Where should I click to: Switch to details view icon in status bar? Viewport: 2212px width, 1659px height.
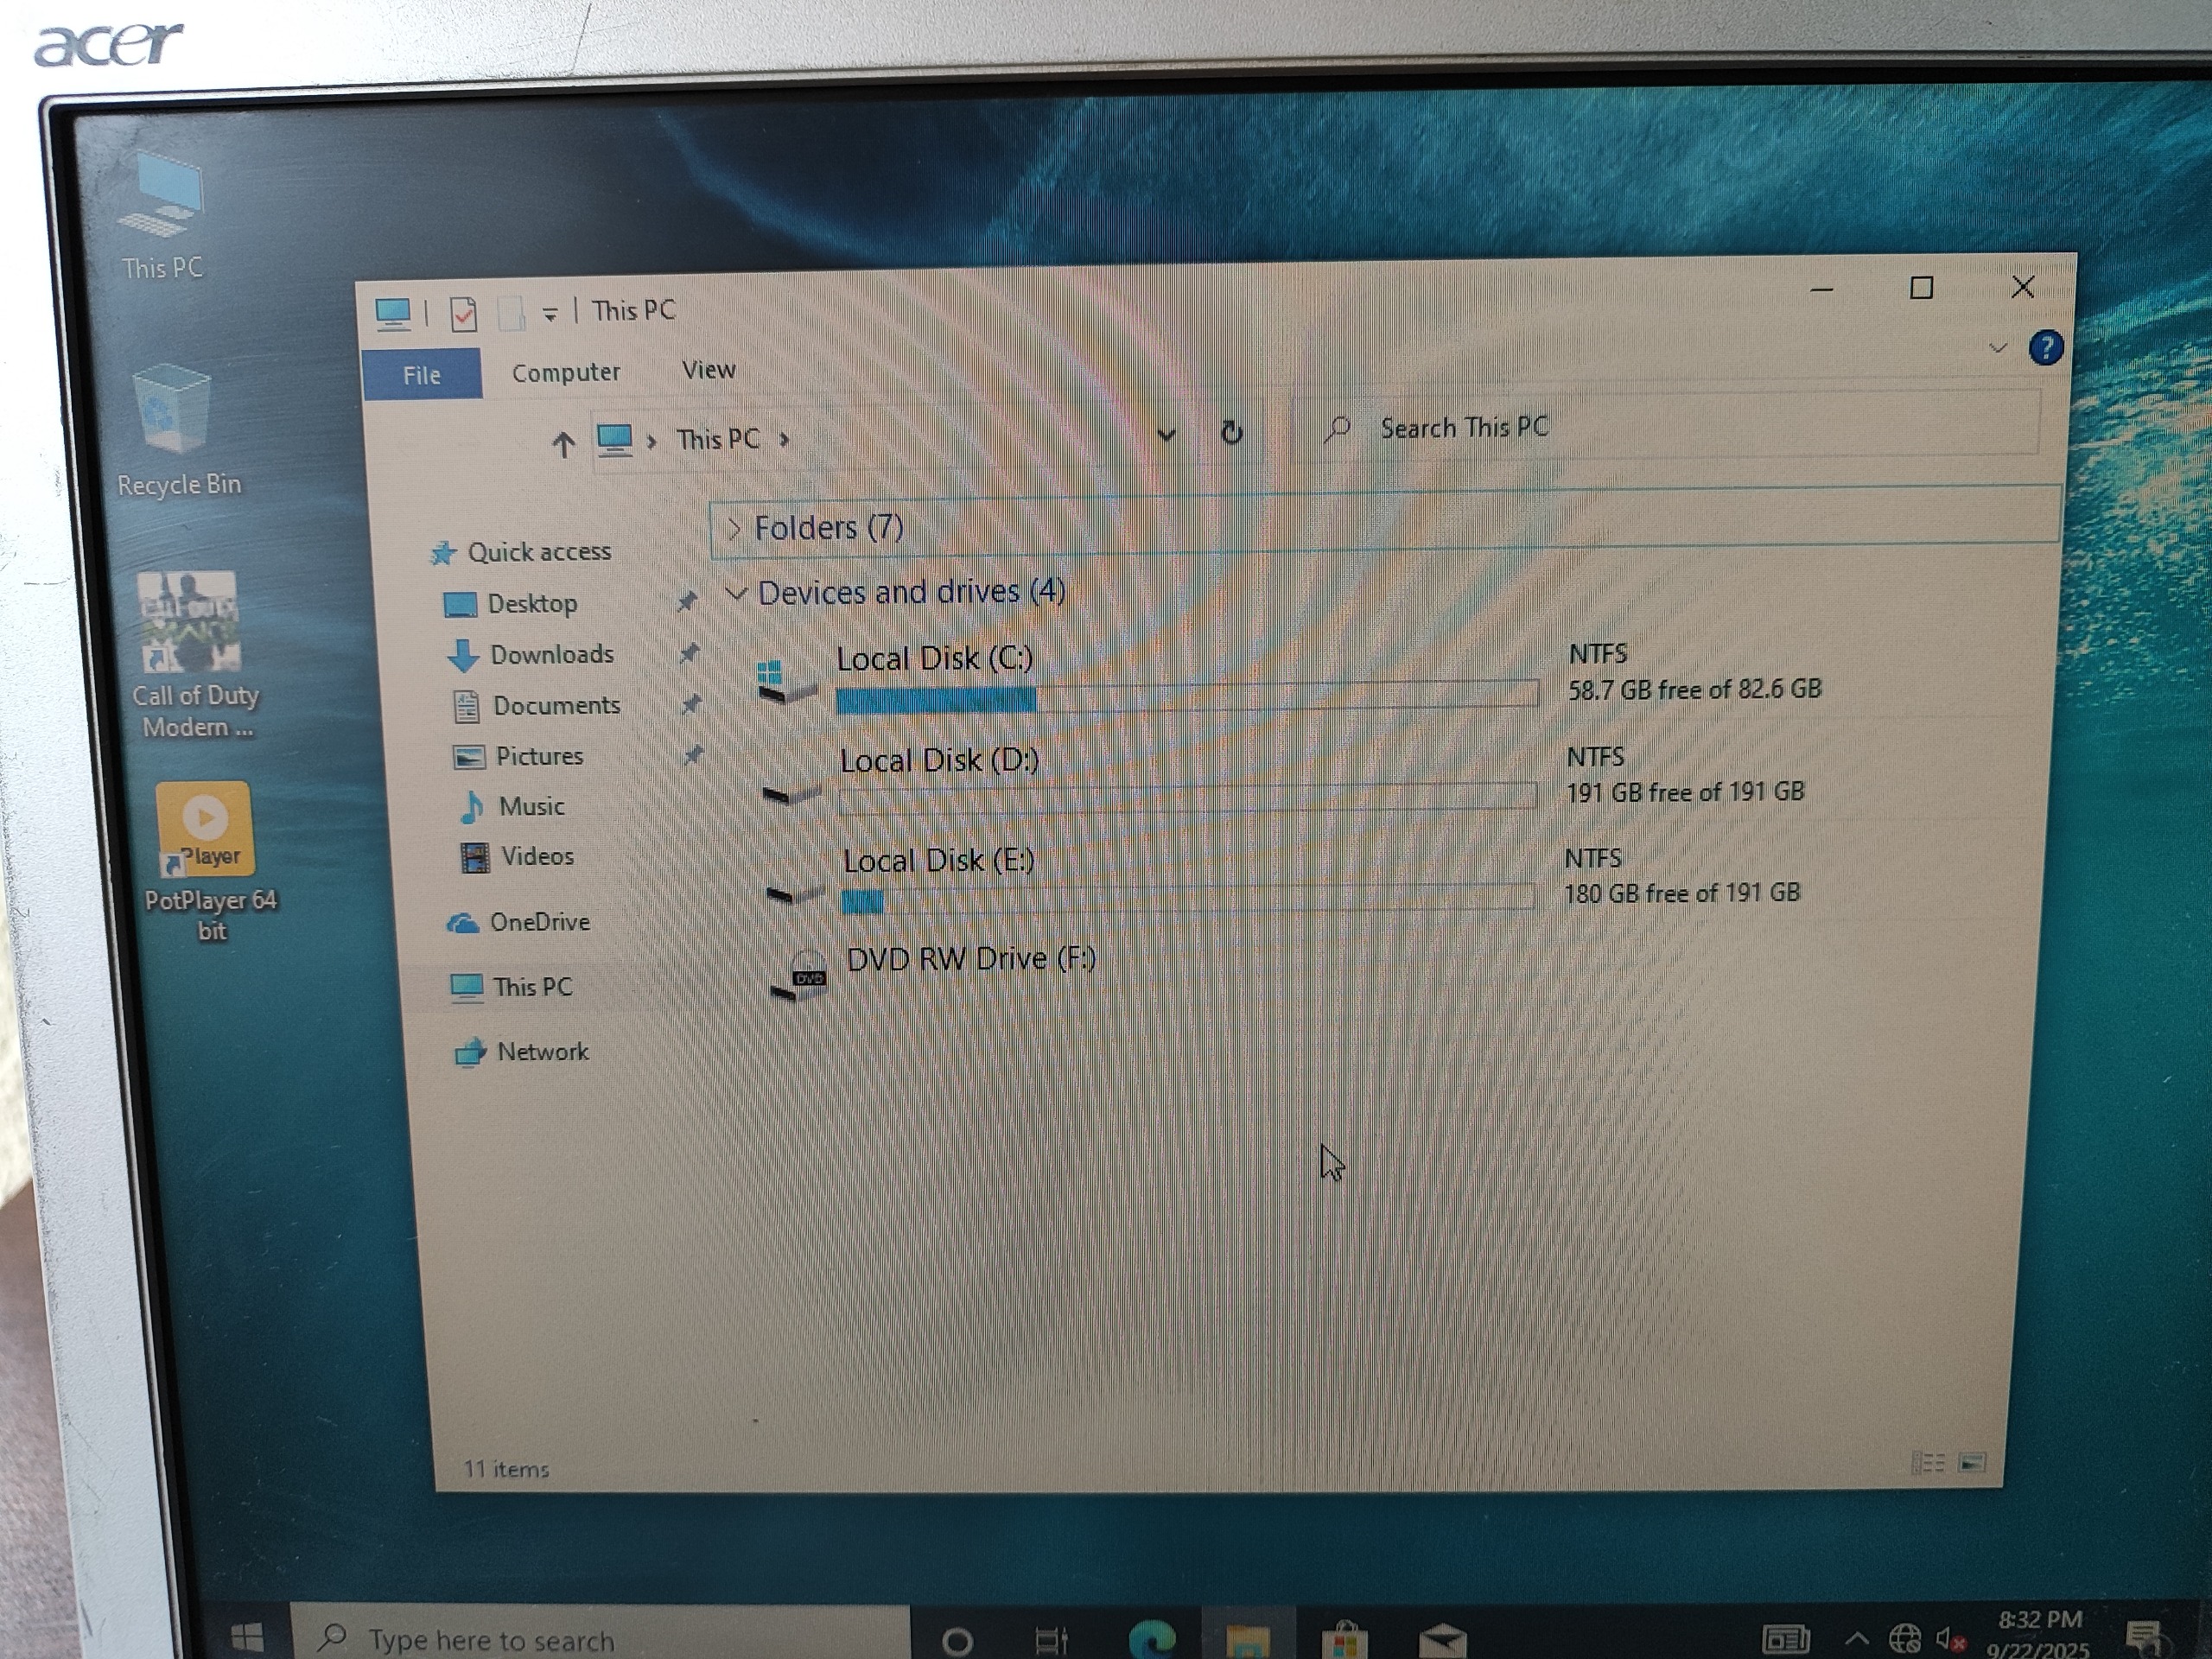[x=1927, y=1463]
